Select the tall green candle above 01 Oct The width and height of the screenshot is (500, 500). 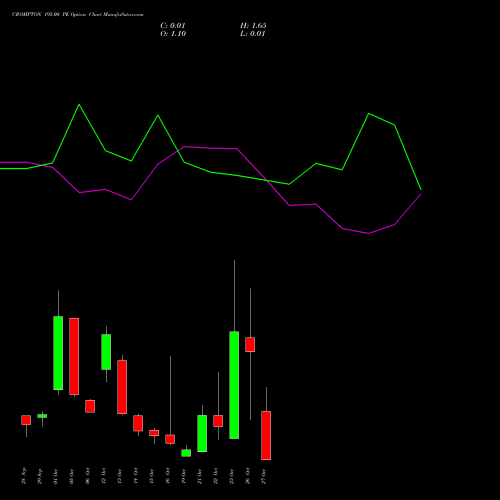58,353
